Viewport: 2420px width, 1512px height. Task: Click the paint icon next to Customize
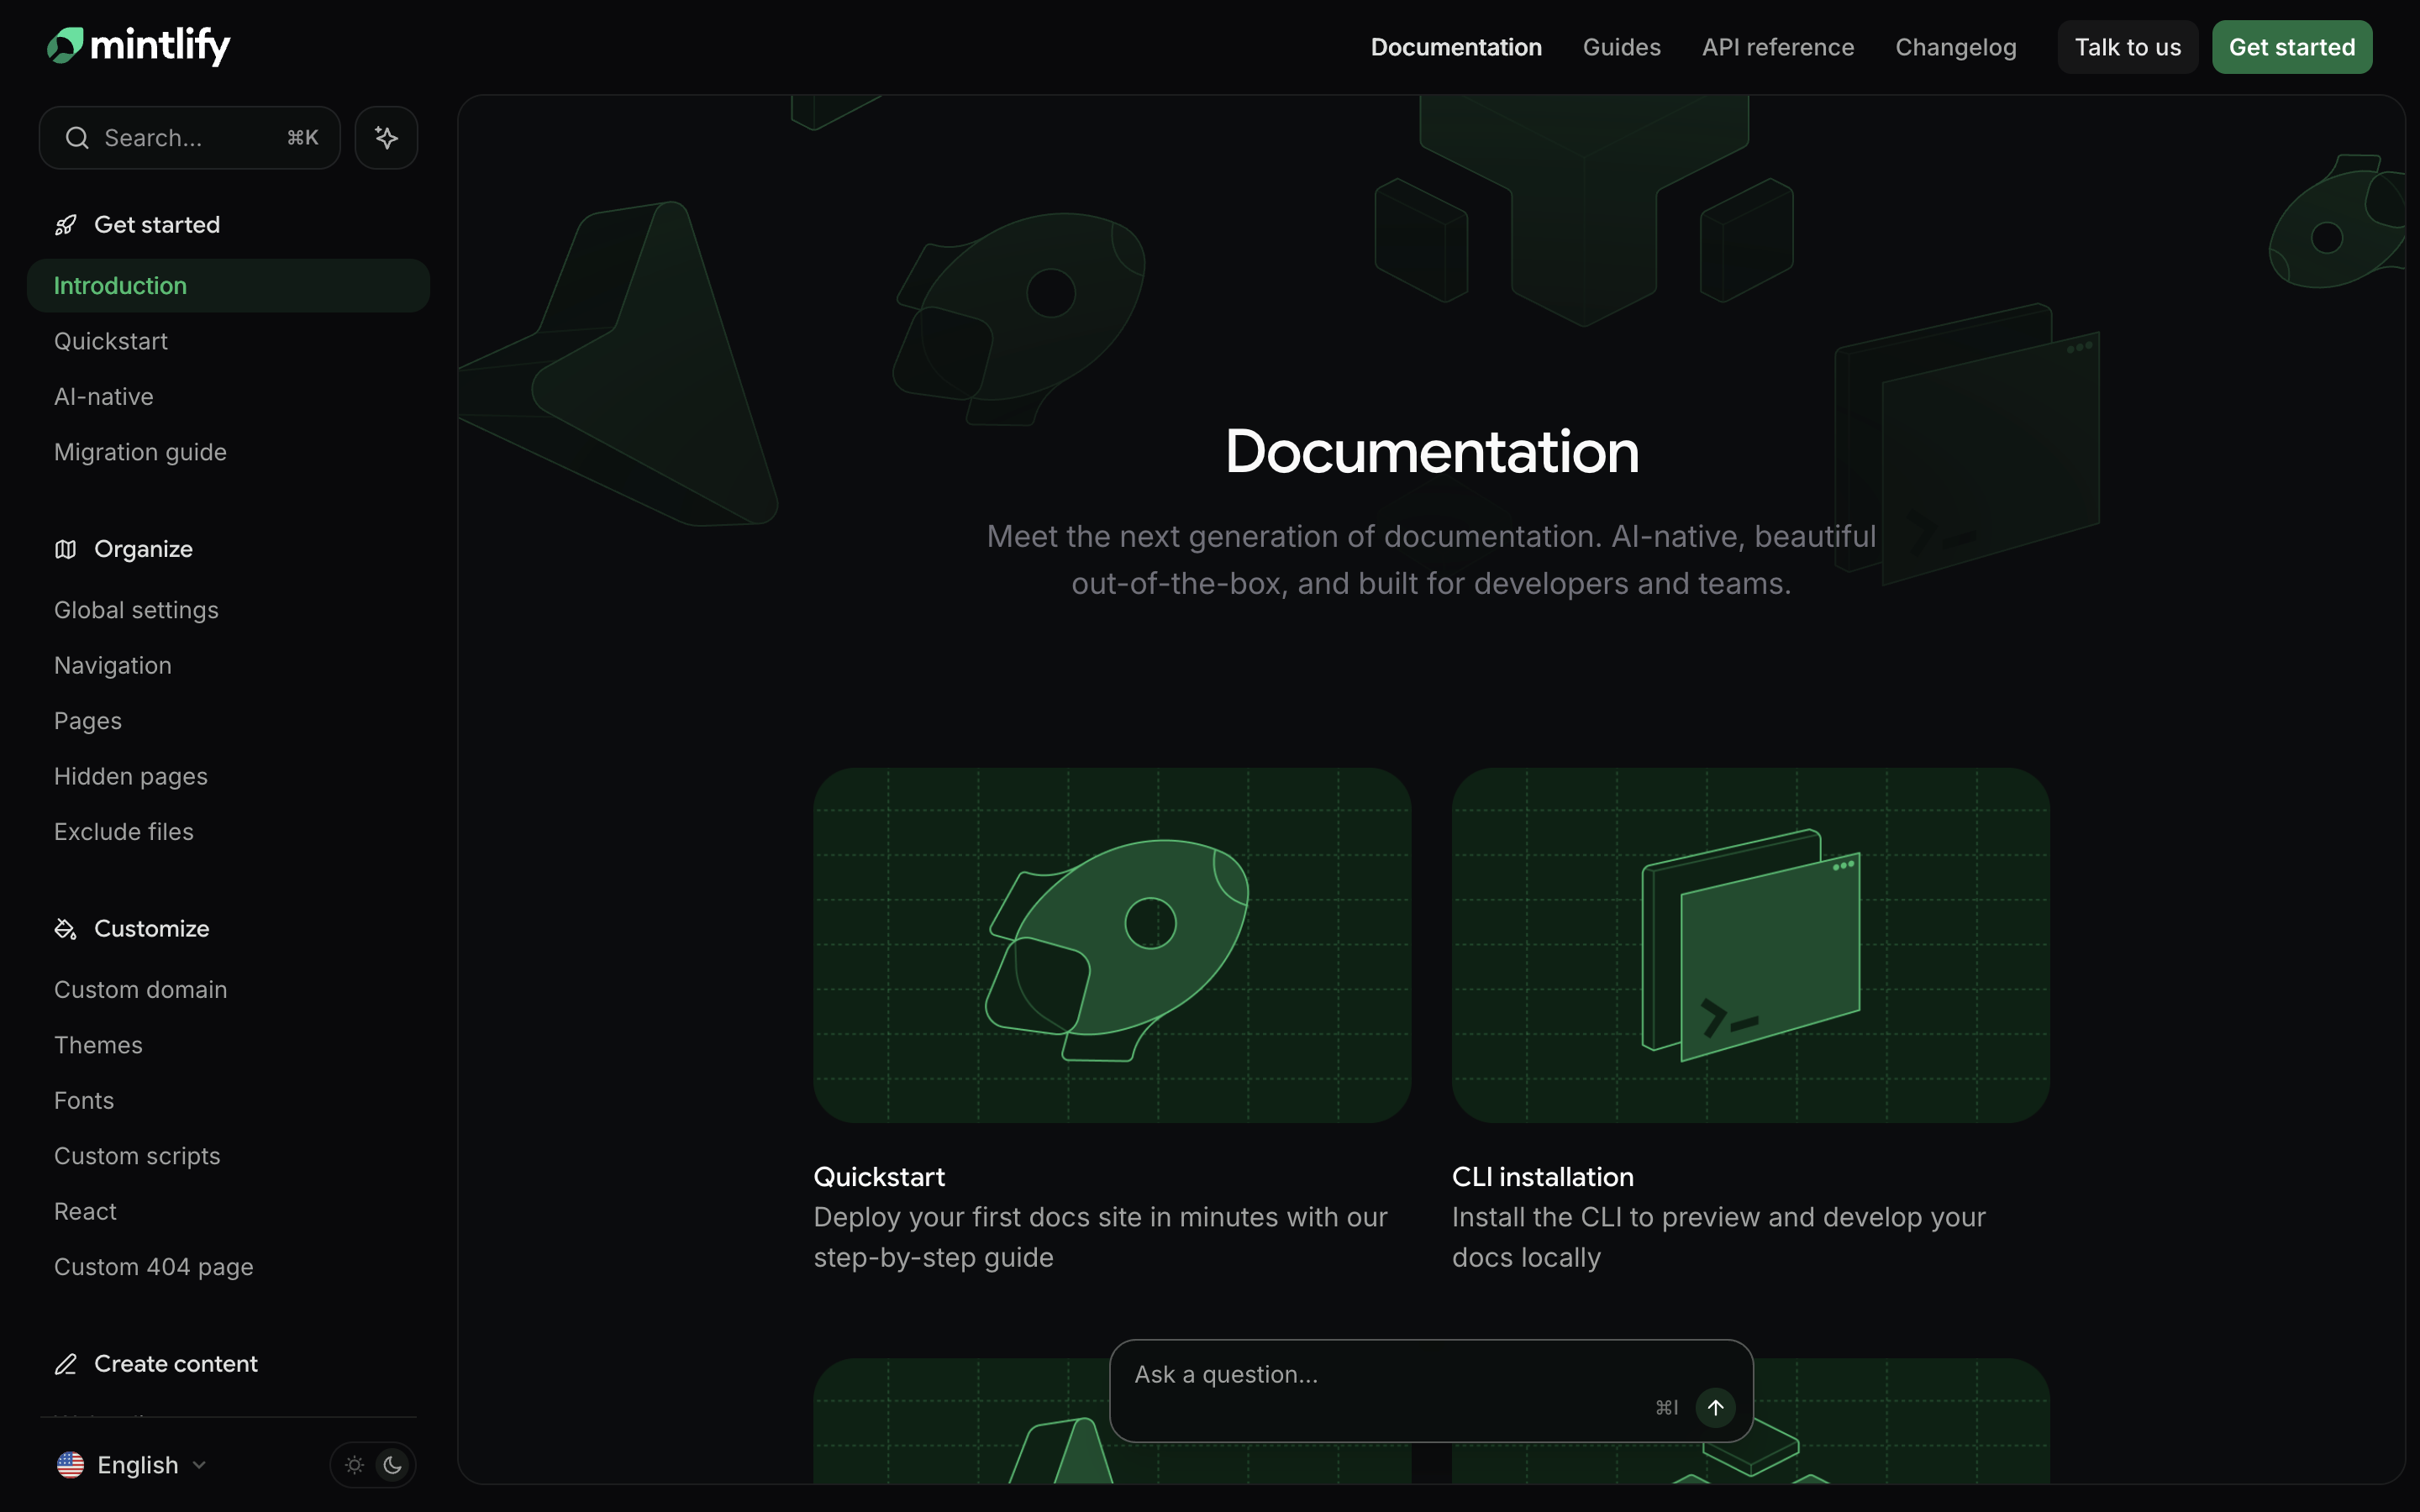(x=65, y=928)
